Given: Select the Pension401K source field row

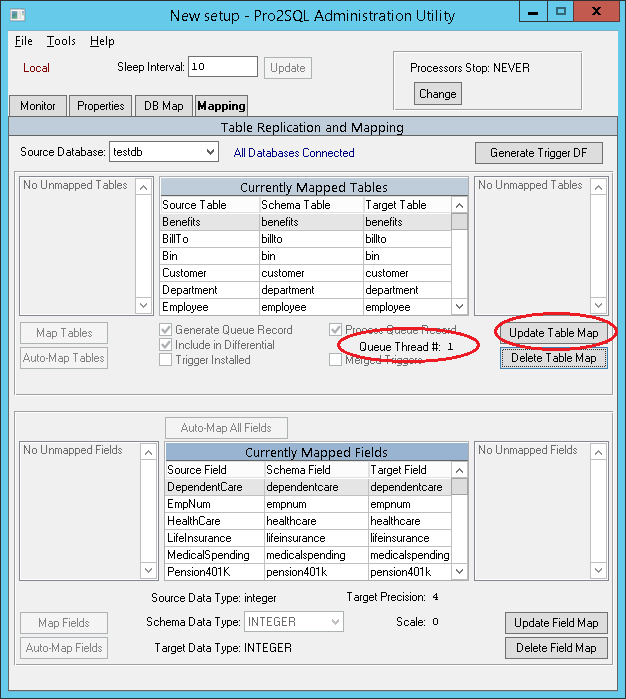Looking at the screenshot, I should [309, 572].
